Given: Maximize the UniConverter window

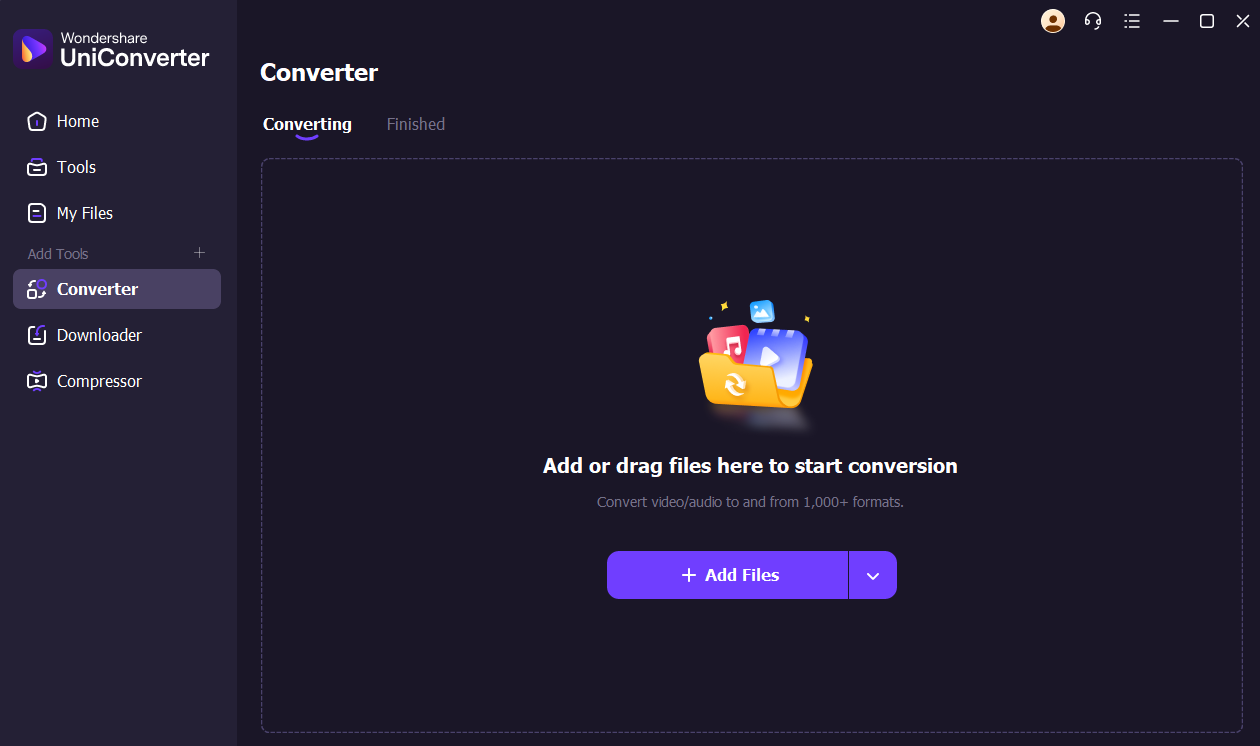Looking at the screenshot, I should 1207,21.
